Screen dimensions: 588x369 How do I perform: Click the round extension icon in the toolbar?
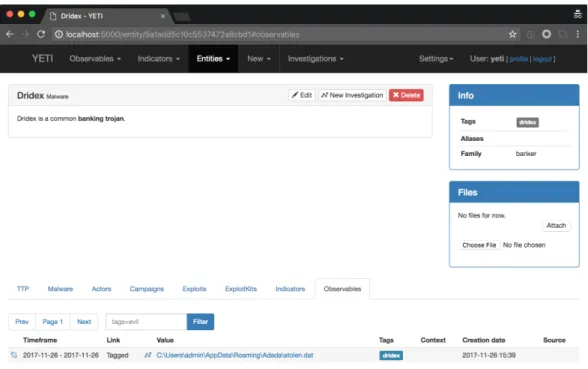click(546, 34)
